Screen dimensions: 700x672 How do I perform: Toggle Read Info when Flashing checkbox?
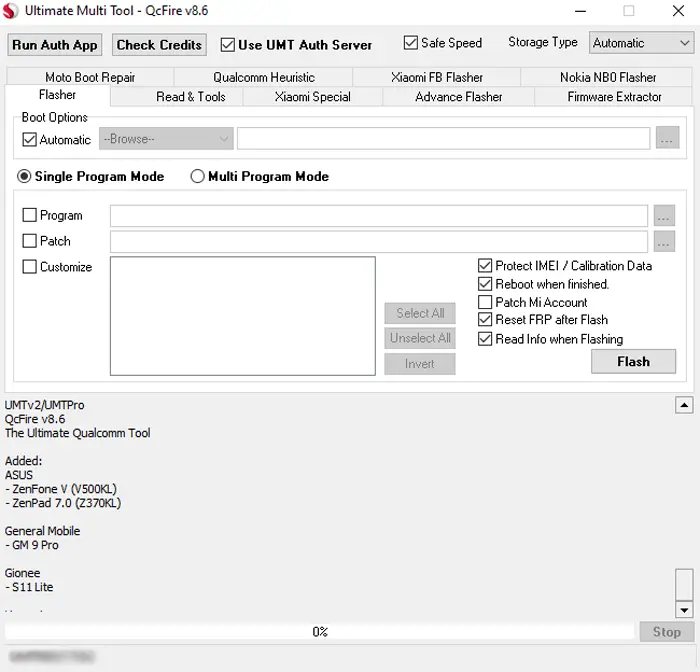click(x=485, y=339)
